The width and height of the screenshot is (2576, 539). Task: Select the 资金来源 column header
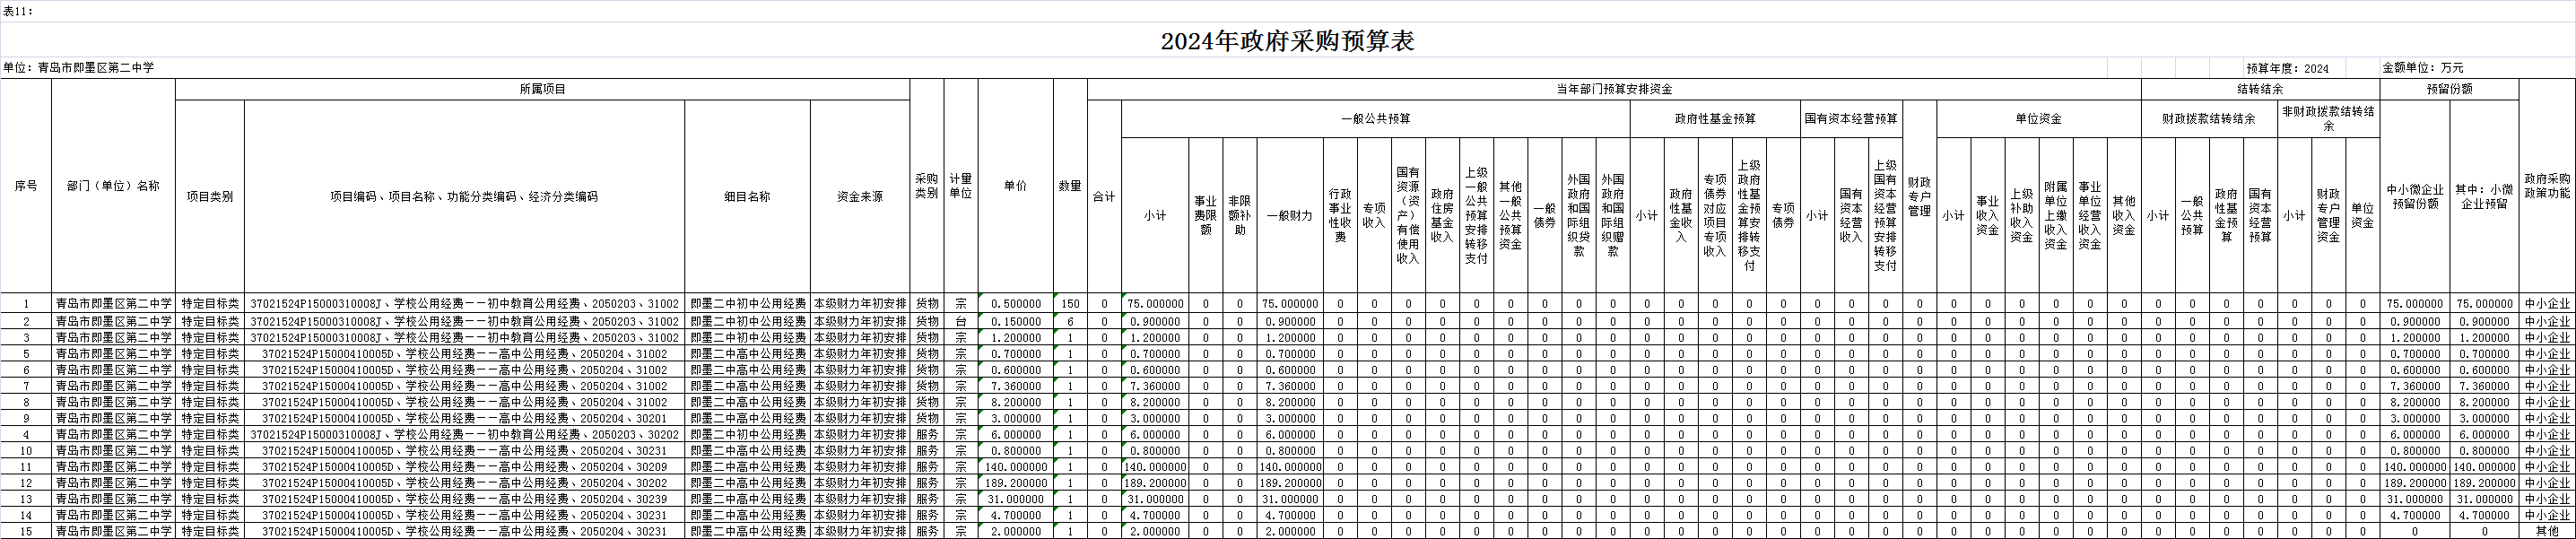pyautogui.click(x=860, y=197)
